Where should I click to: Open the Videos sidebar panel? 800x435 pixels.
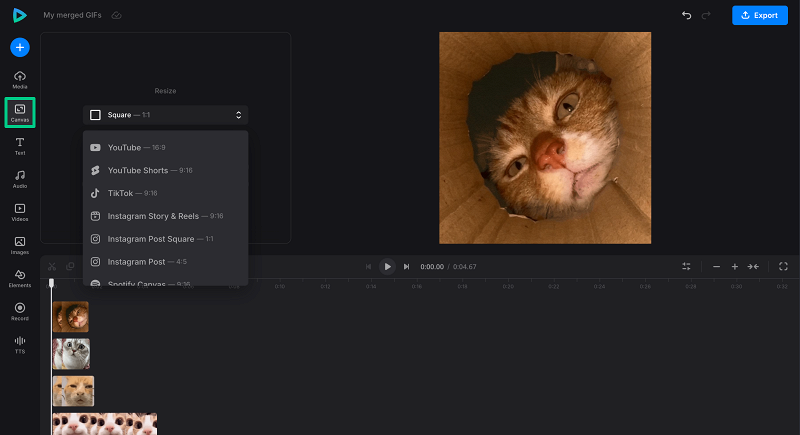[x=20, y=213]
